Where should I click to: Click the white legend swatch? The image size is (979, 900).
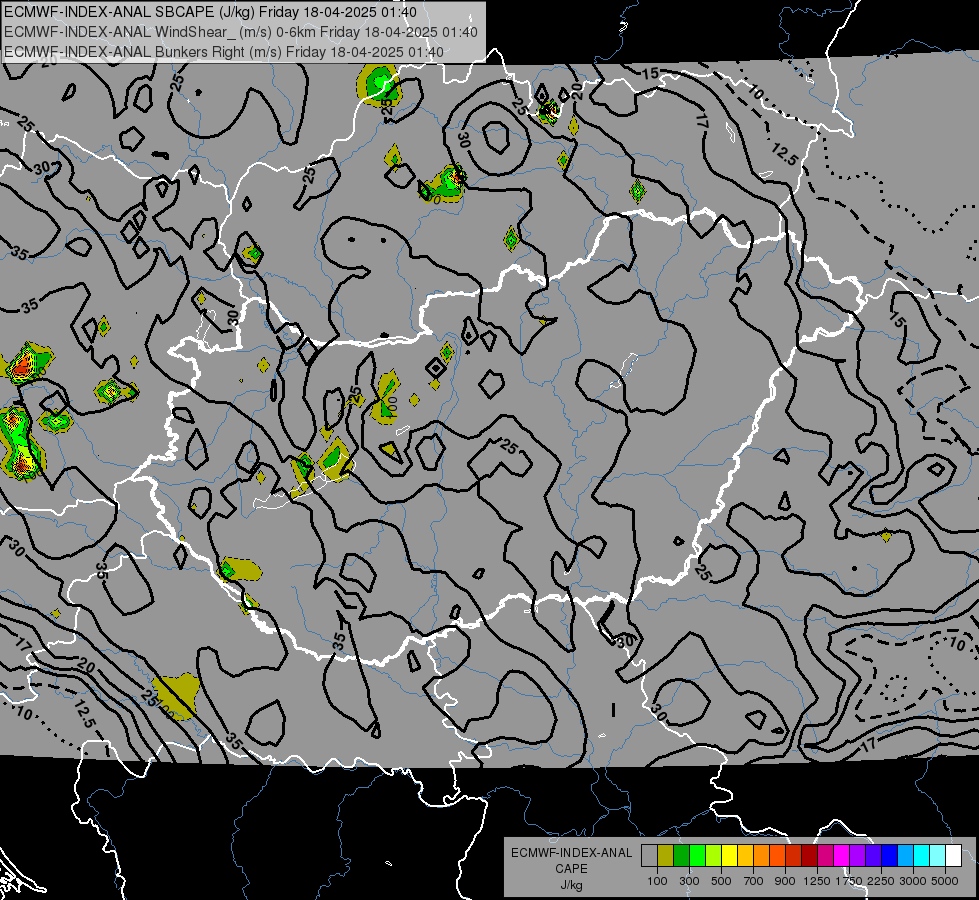pyautogui.click(x=953, y=856)
